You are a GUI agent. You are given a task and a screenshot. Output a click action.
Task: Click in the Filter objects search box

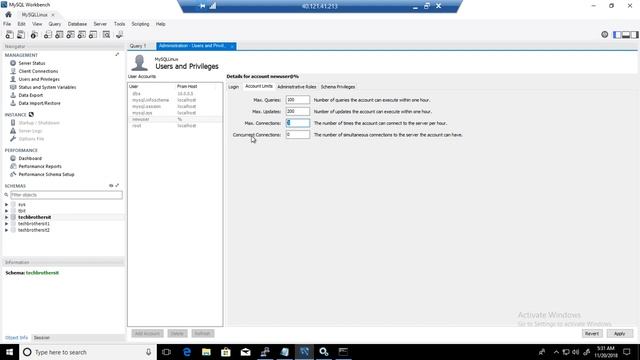(66, 195)
